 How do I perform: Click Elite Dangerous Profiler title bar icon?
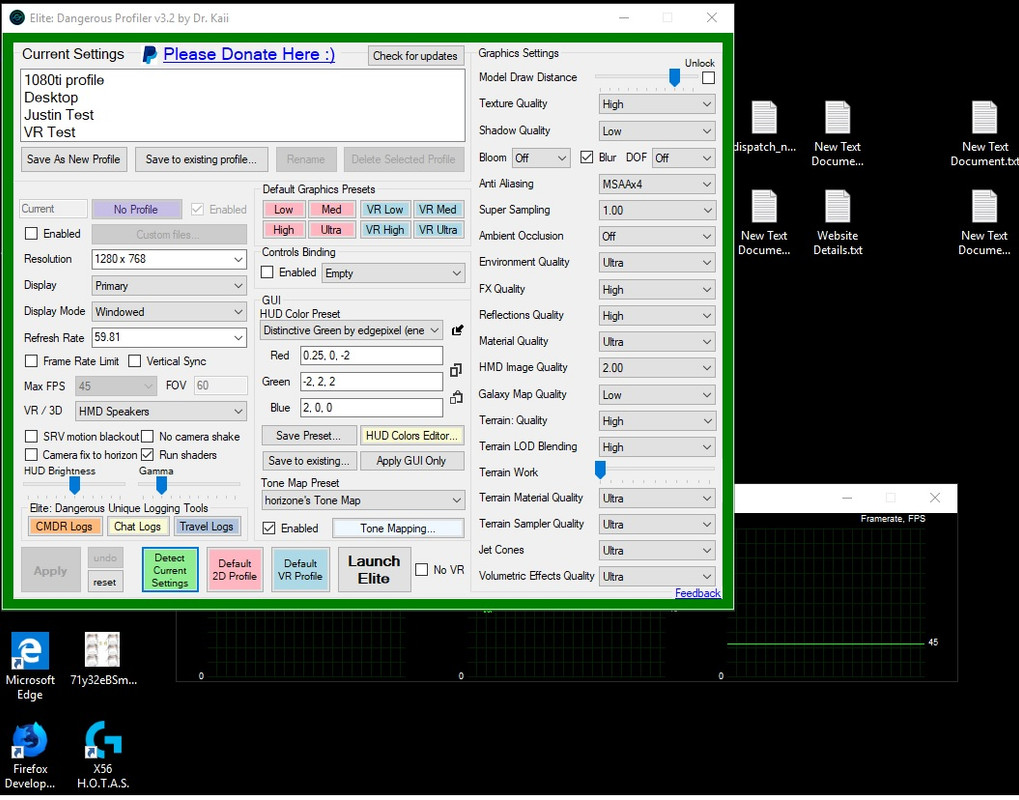[17, 18]
